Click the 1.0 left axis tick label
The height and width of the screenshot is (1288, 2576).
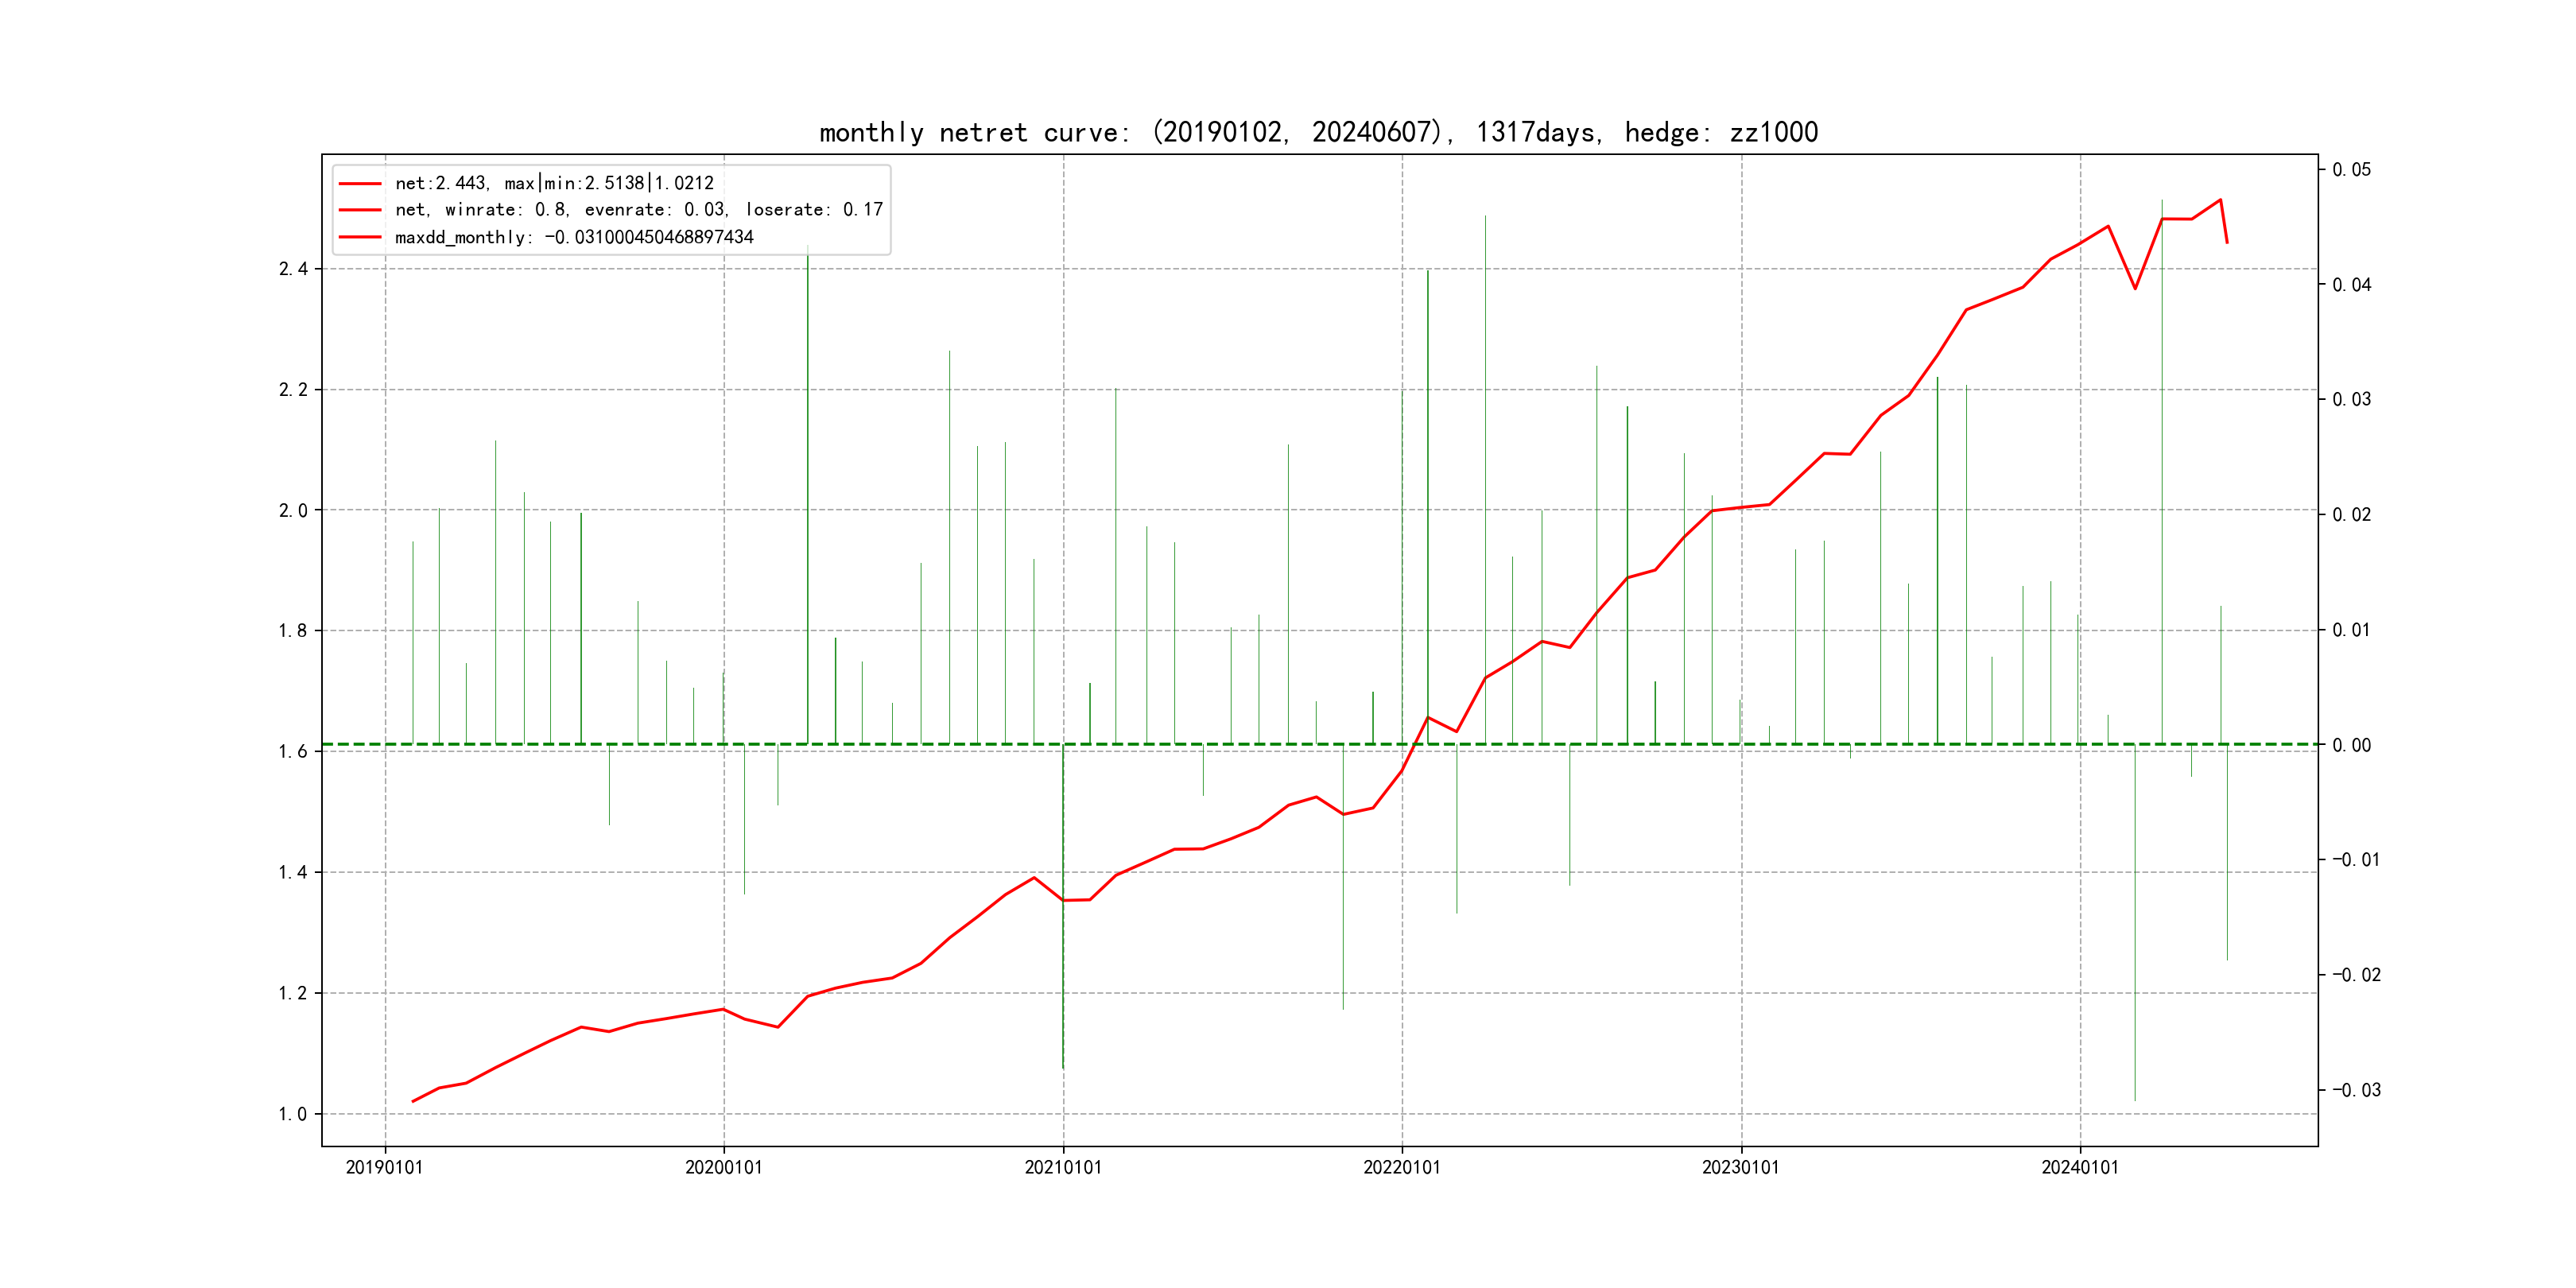293,1114
